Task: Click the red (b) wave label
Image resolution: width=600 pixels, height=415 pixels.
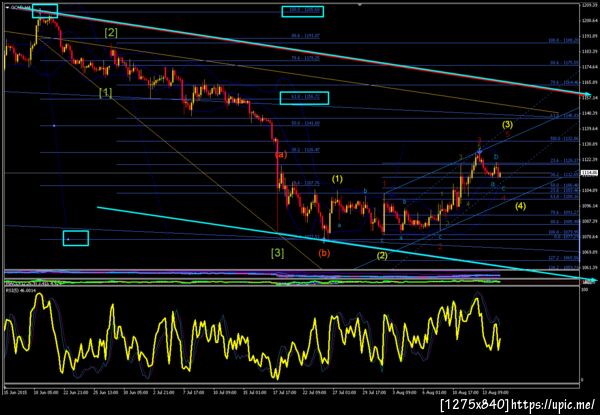Action: click(324, 253)
